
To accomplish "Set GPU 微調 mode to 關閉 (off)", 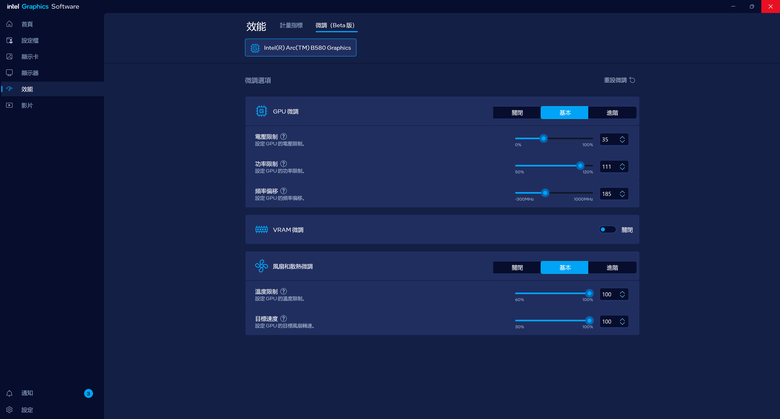I will tap(517, 112).
